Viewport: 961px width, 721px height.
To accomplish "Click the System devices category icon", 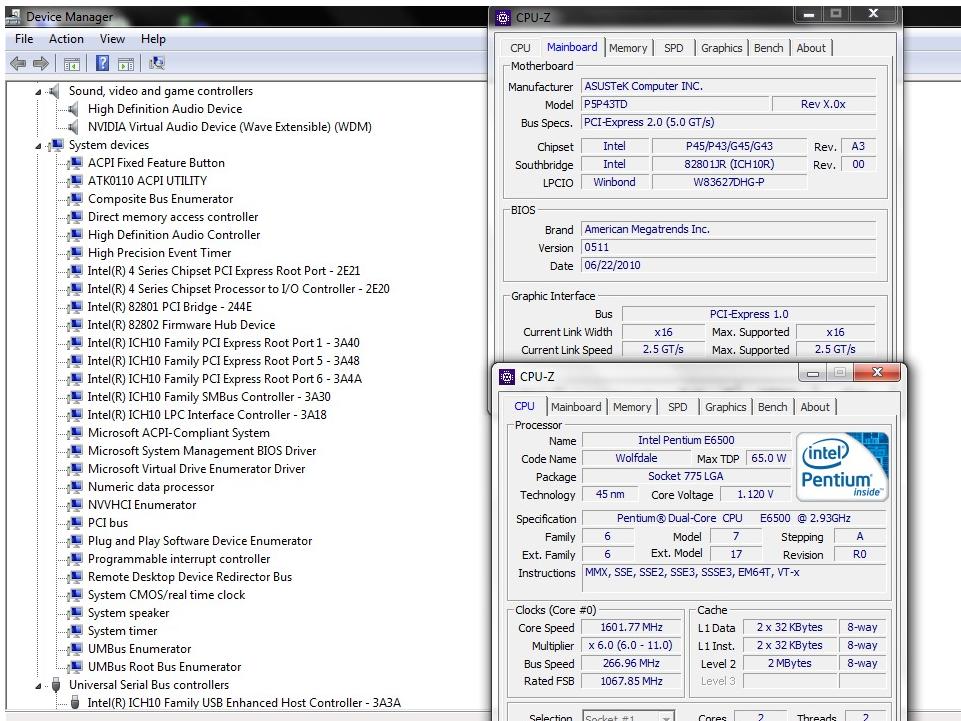I will click(x=56, y=145).
